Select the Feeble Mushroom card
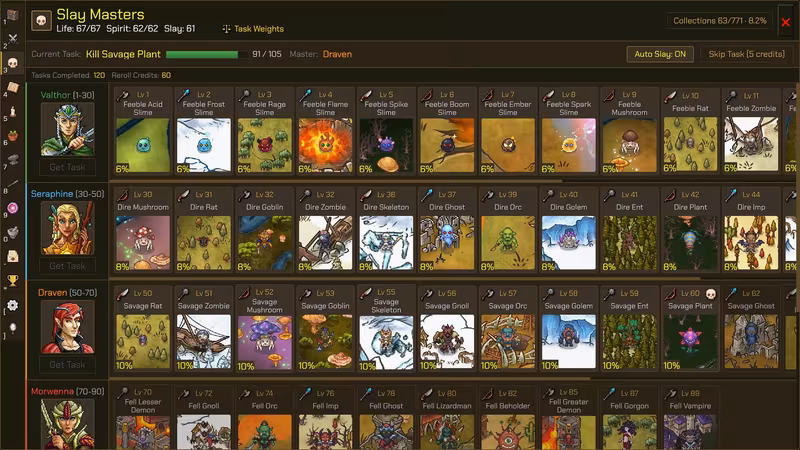Screen dimensions: 800x450 (629, 131)
